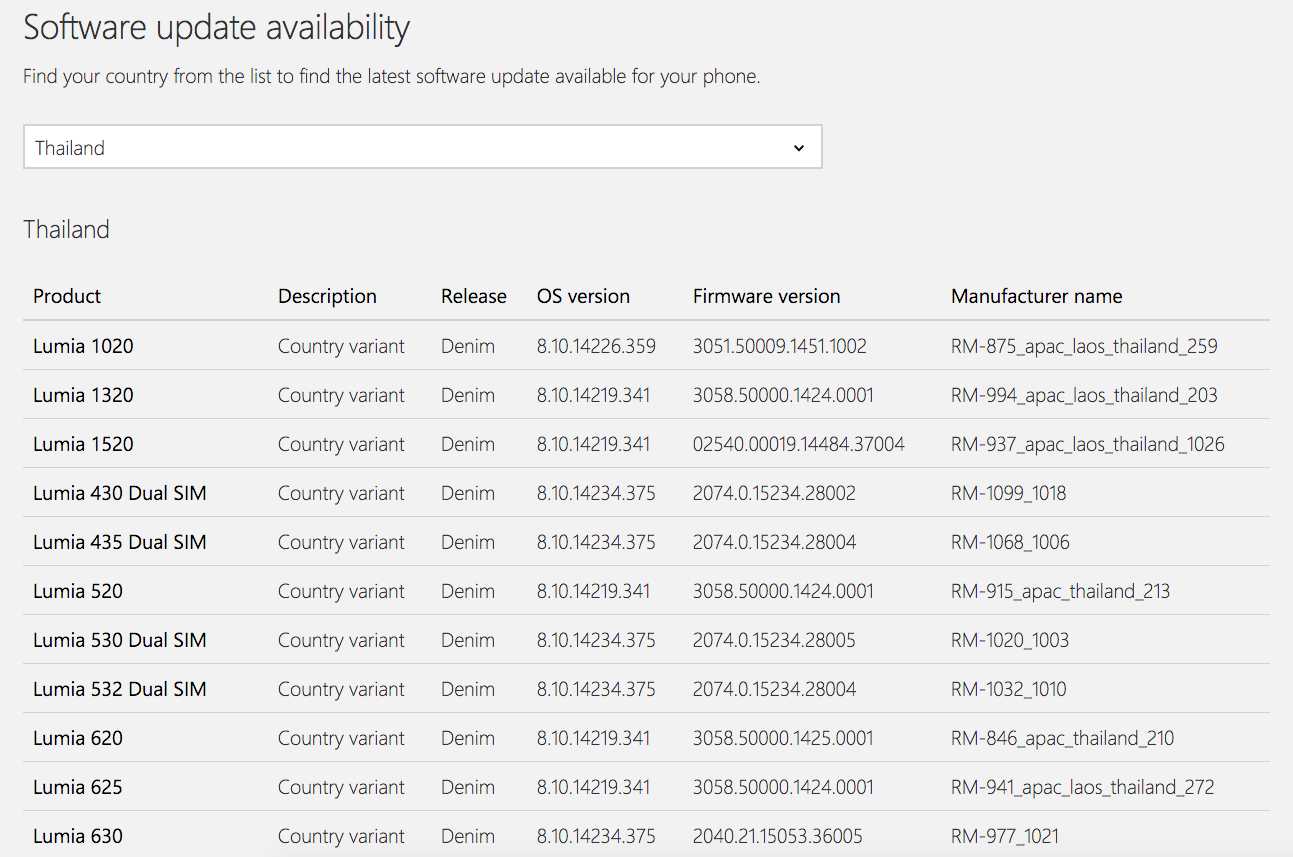Click the Release column header
This screenshot has height=857, width=1293.
tap(473, 296)
